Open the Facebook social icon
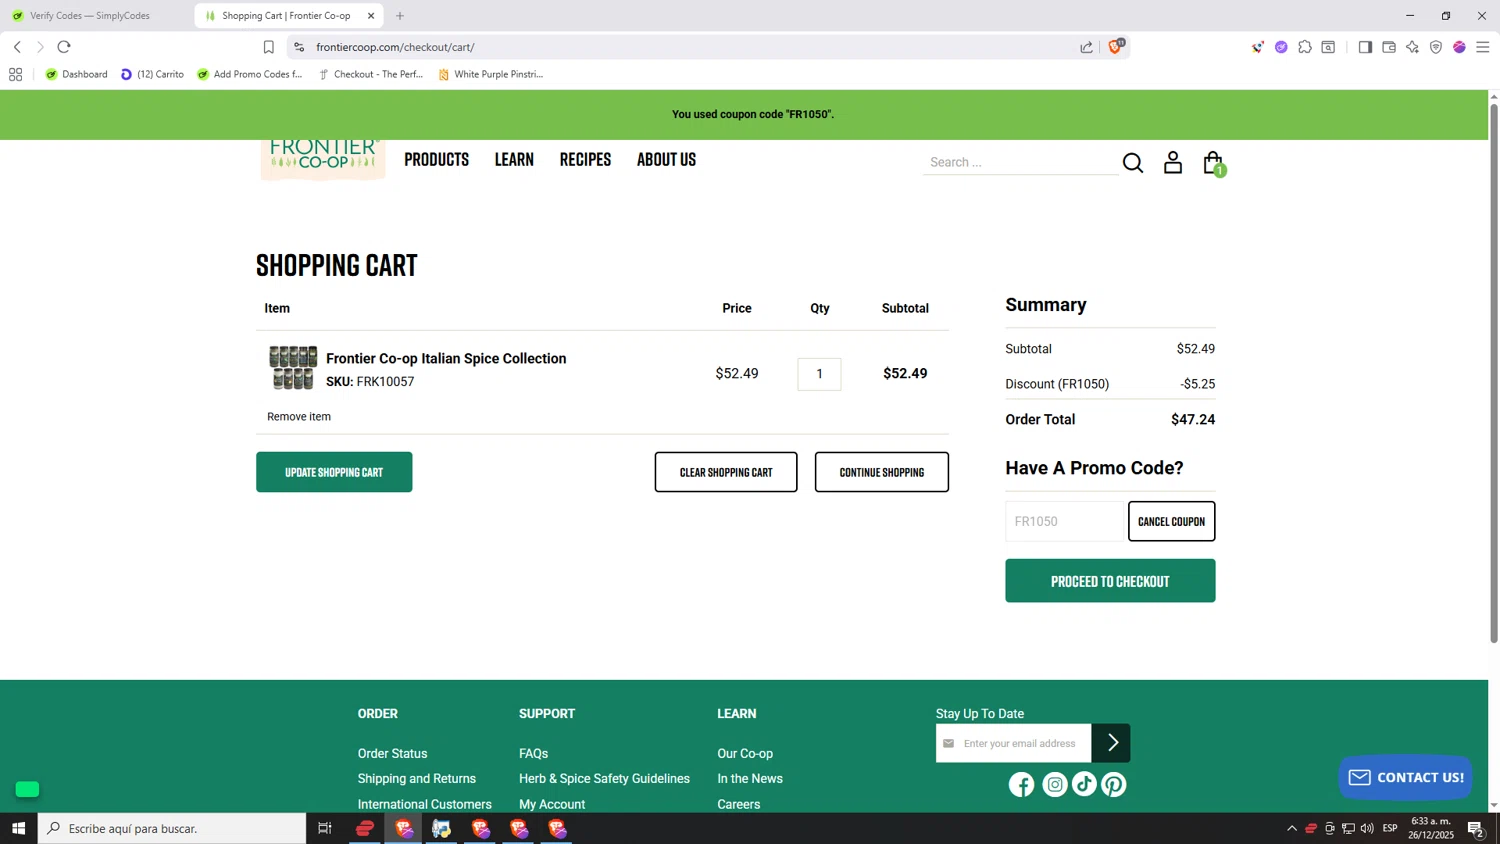The height and width of the screenshot is (844, 1500). (1022, 785)
